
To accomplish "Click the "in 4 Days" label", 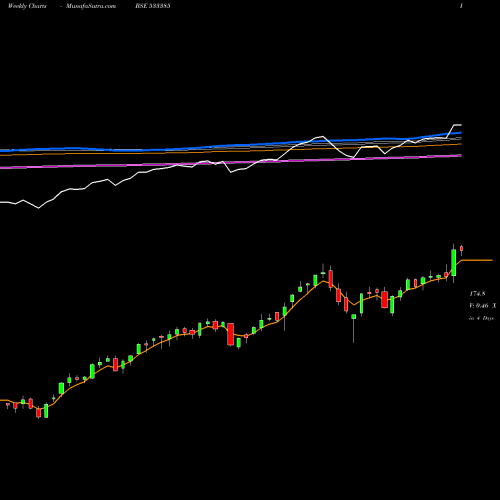I will [x=481, y=318].
